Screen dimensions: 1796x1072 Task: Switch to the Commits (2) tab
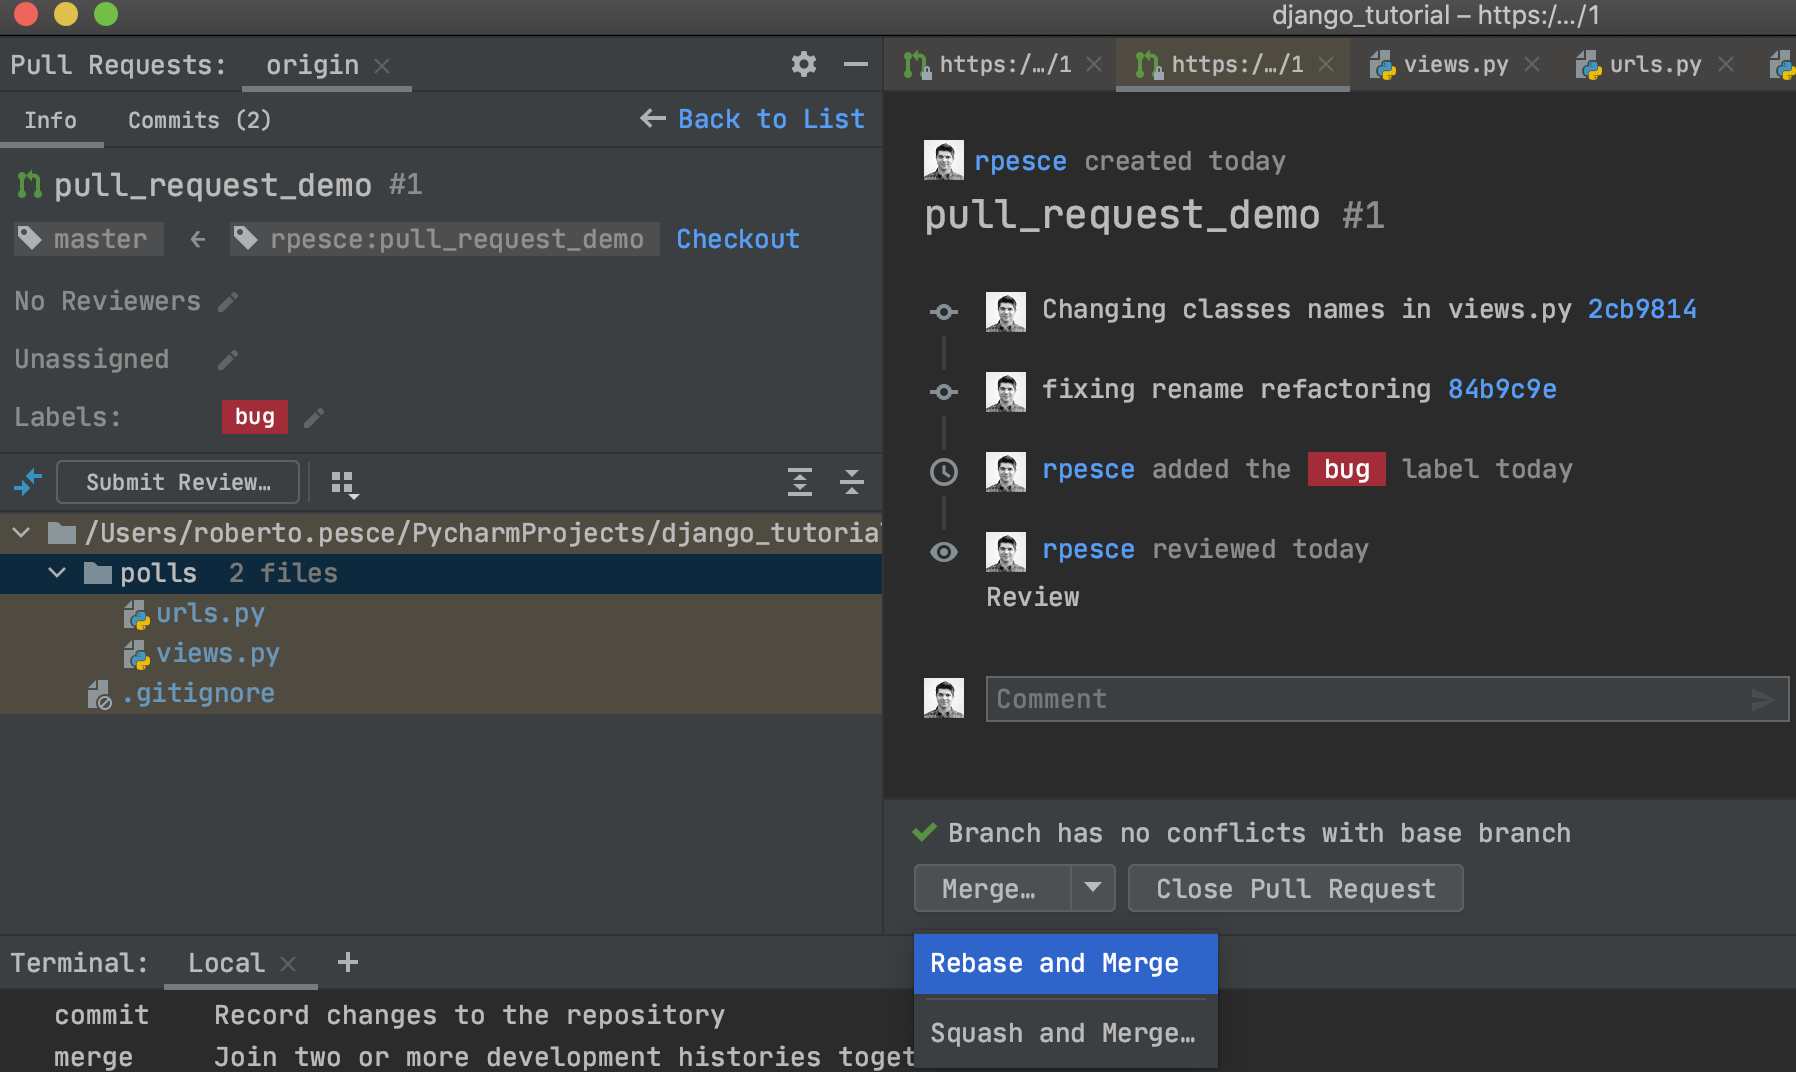[x=200, y=120]
